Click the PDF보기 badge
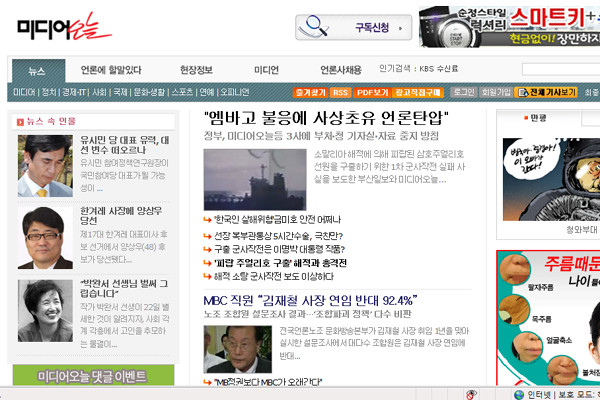600x400 pixels. 373,92
